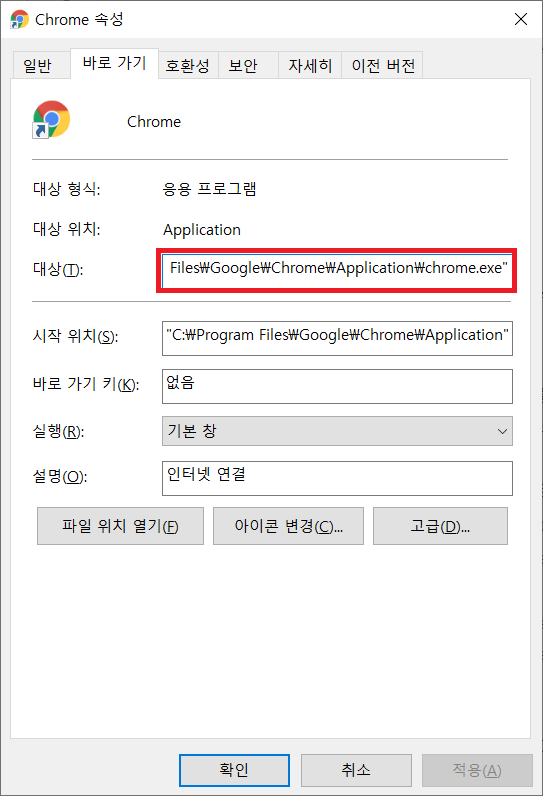This screenshot has height=796, width=543.
Task: Click the 대상(T): label
Action: click(x=58, y=269)
